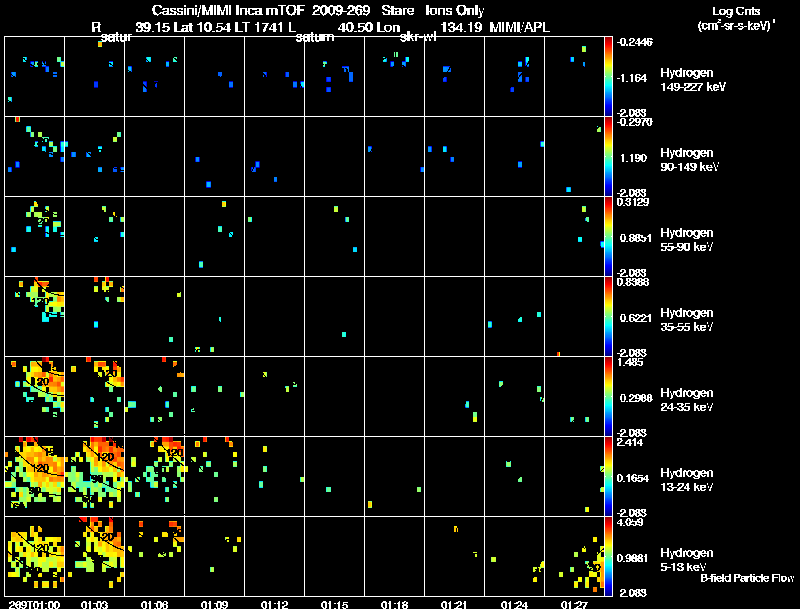Click the -0.2446 colorbar maximum value
Image resolution: width=800 pixels, height=609 pixels.
click(635, 42)
